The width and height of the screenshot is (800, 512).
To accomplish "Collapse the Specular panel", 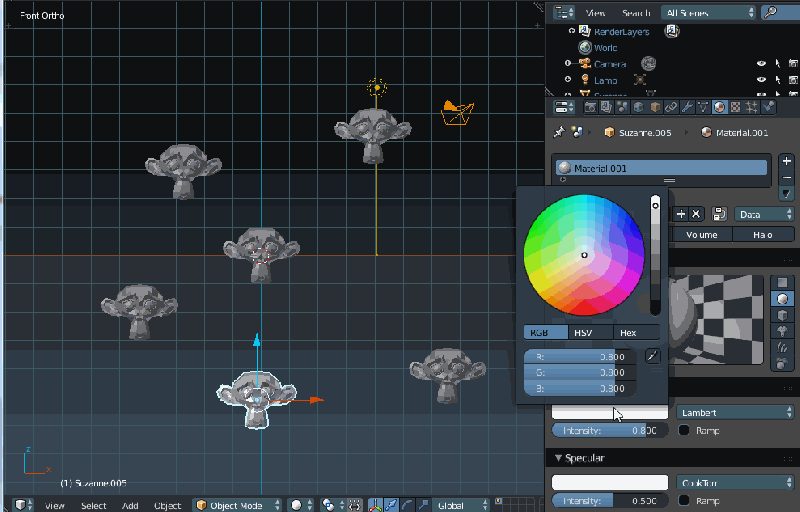I will tap(558, 458).
